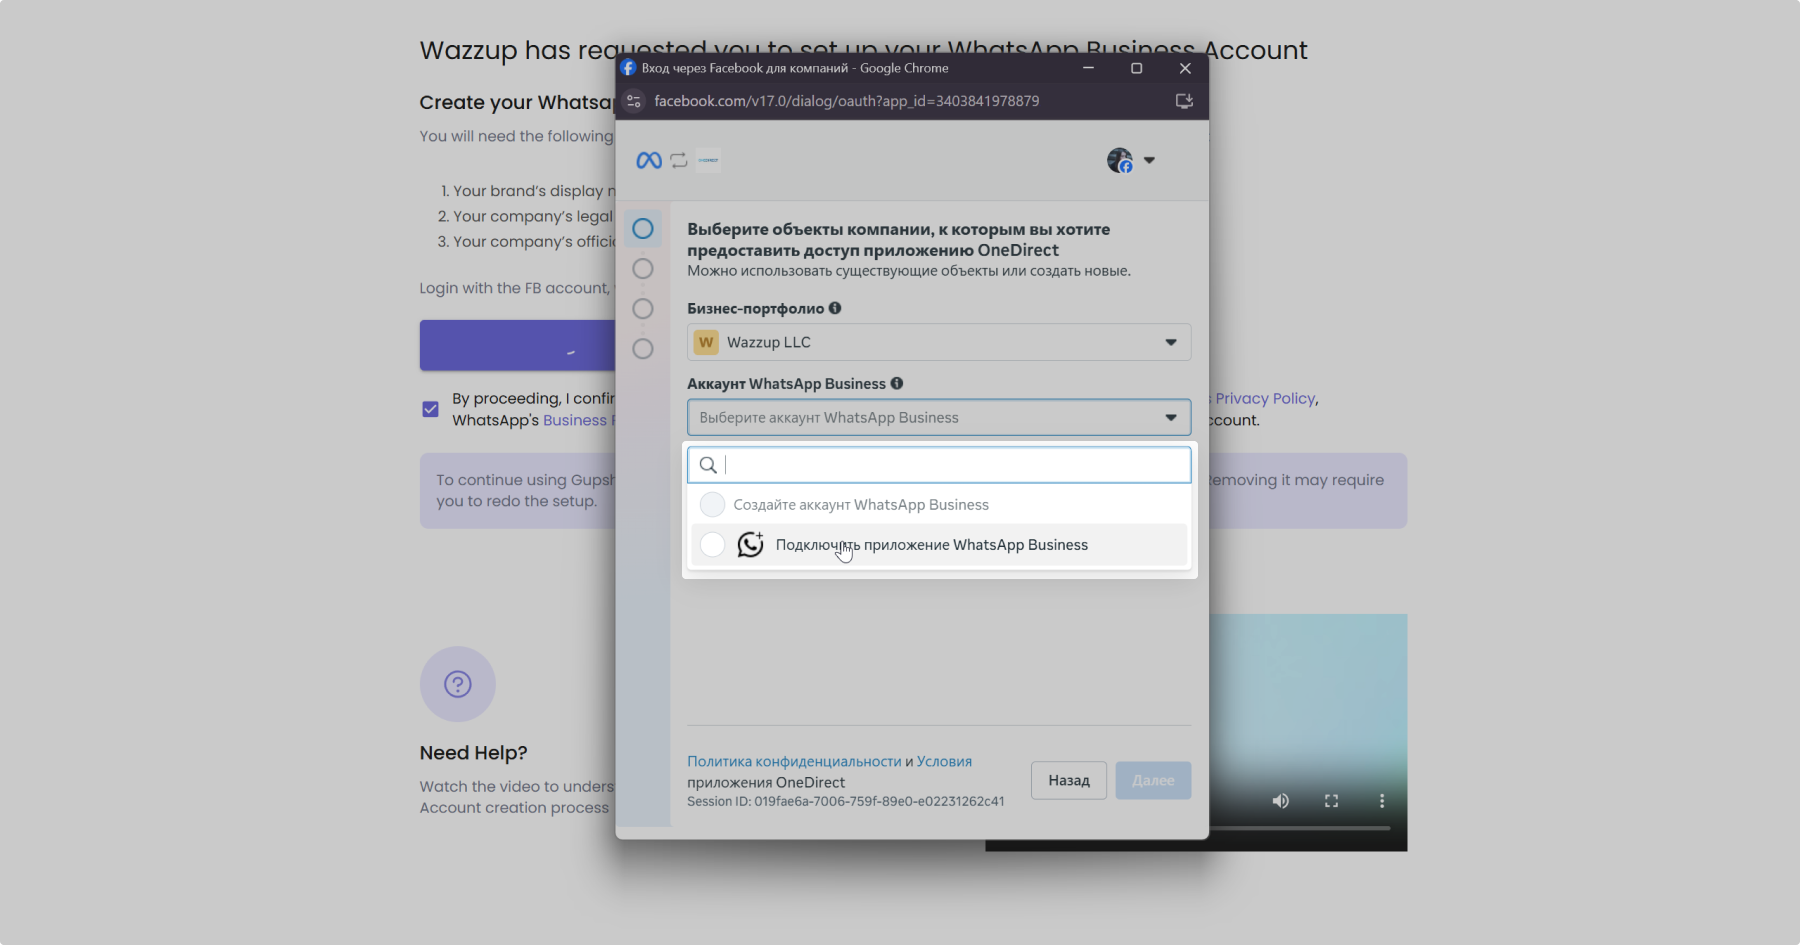Expand the account switcher arrow beside the avatar
The image size is (1800, 945).
pyautogui.click(x=1149, y=160)
